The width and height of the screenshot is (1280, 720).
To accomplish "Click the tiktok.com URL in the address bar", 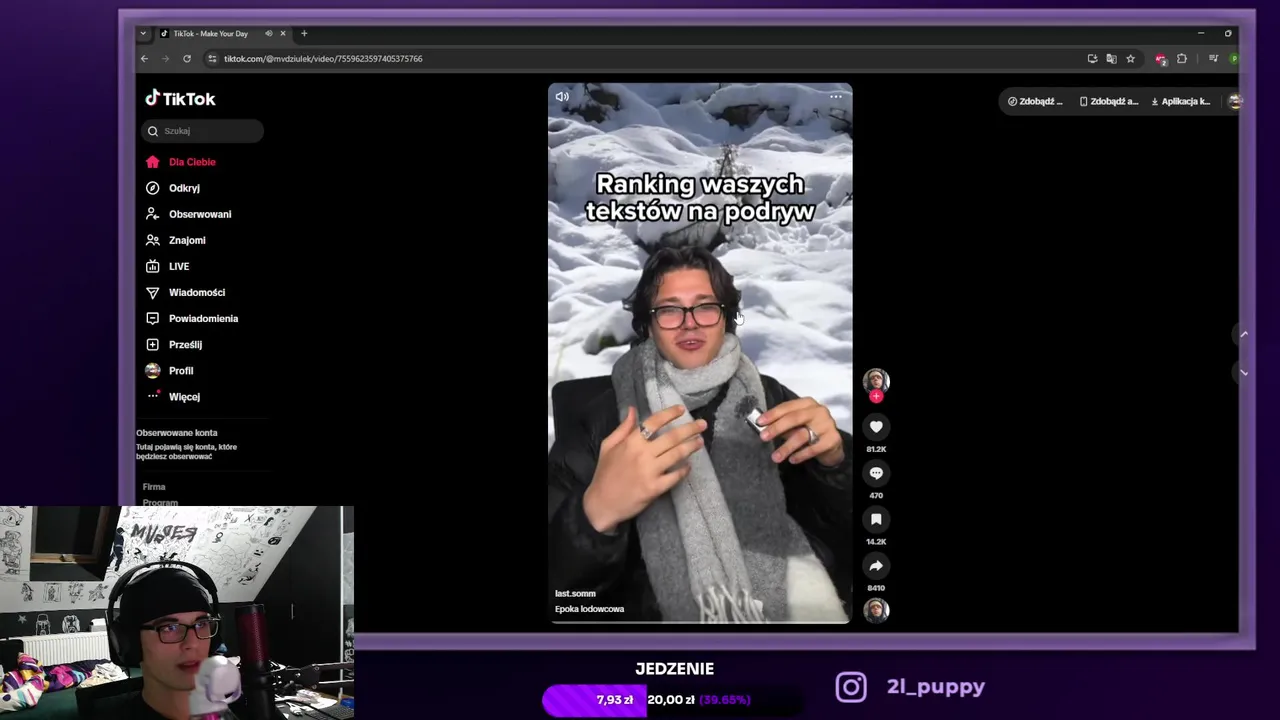I will (x=323, y=59).
